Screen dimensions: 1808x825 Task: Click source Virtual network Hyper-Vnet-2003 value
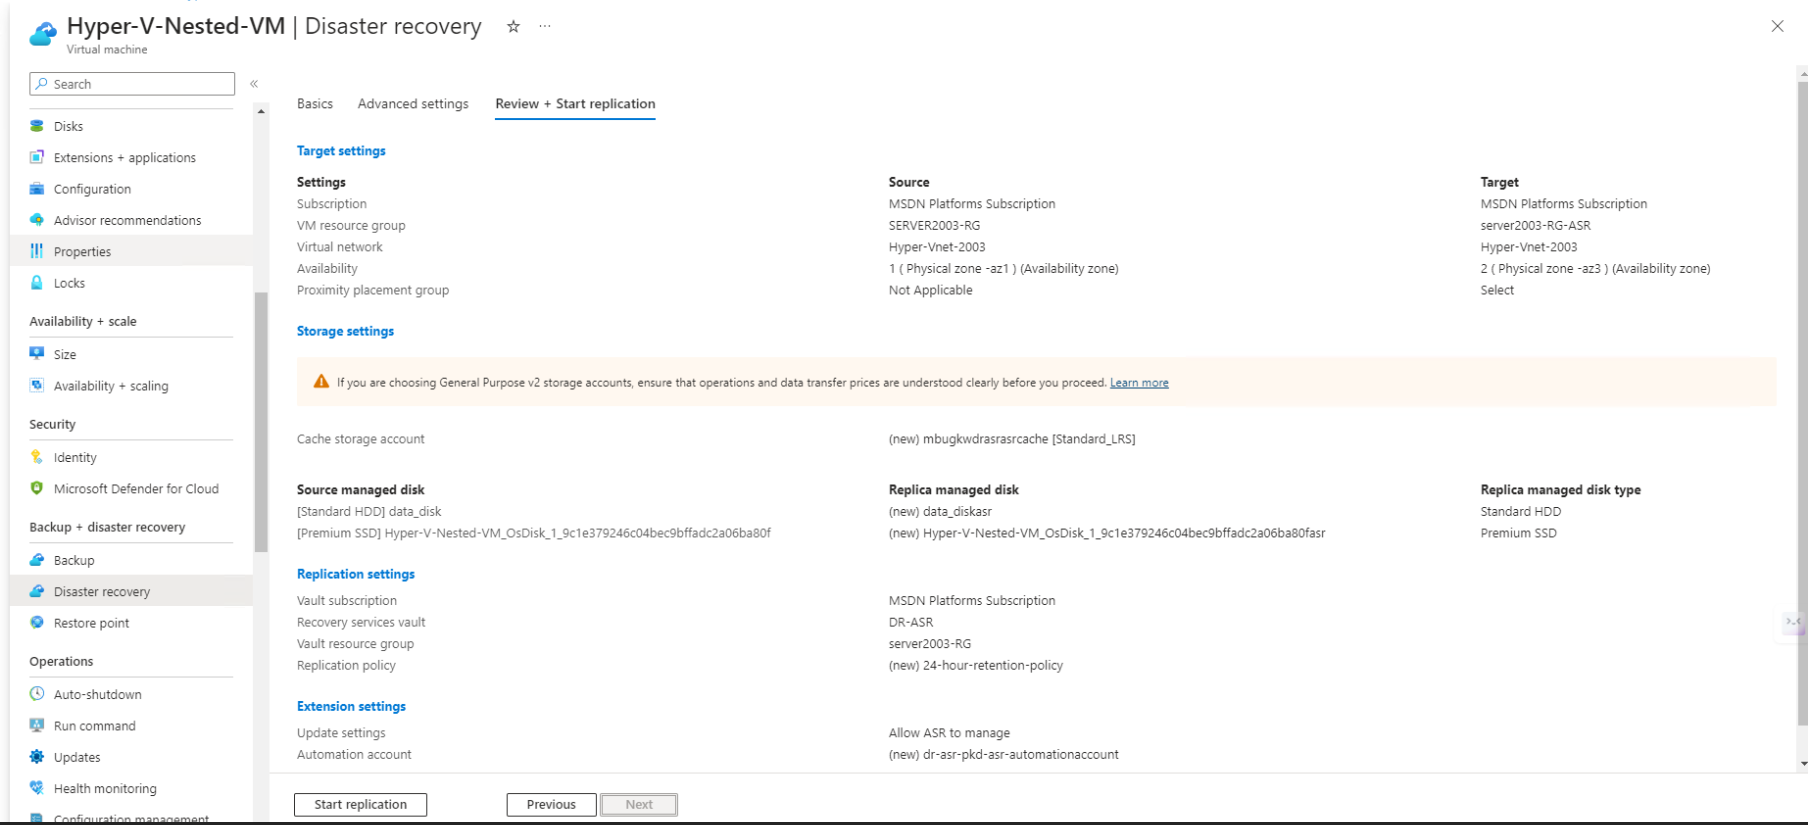point(937,247)
